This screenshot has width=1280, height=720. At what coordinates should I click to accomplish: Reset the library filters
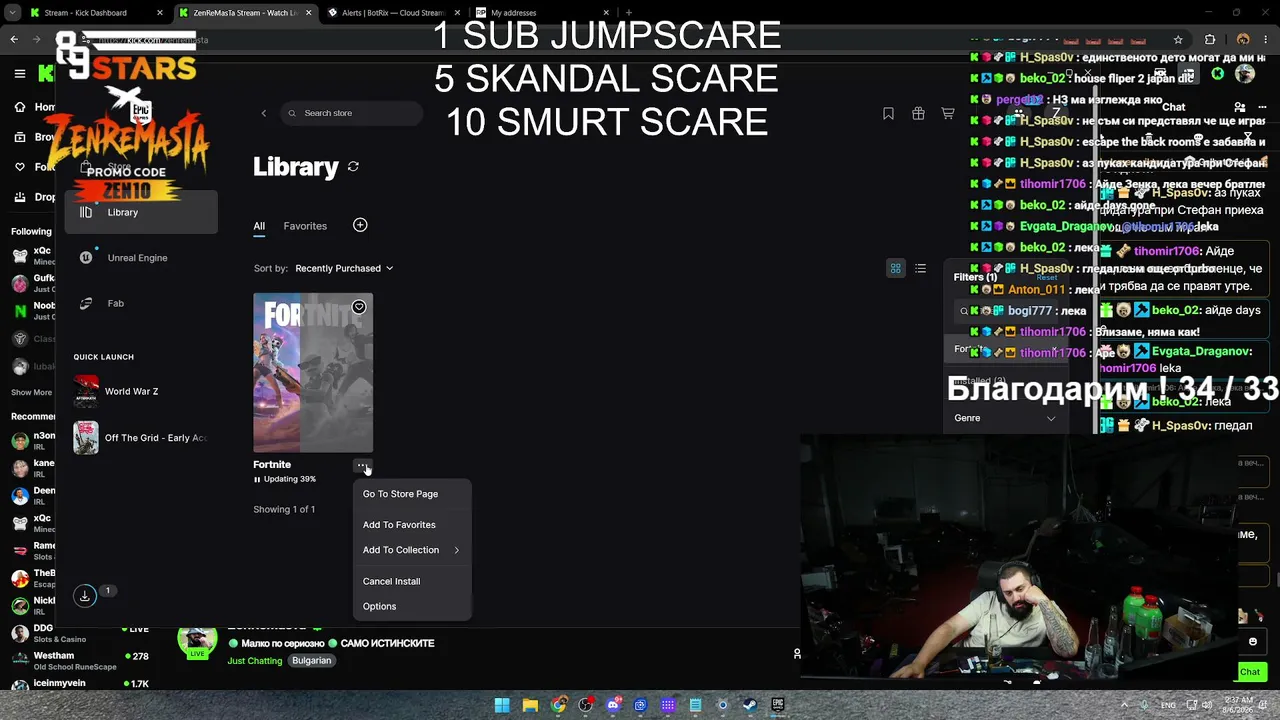click(x=1047, y=277)
